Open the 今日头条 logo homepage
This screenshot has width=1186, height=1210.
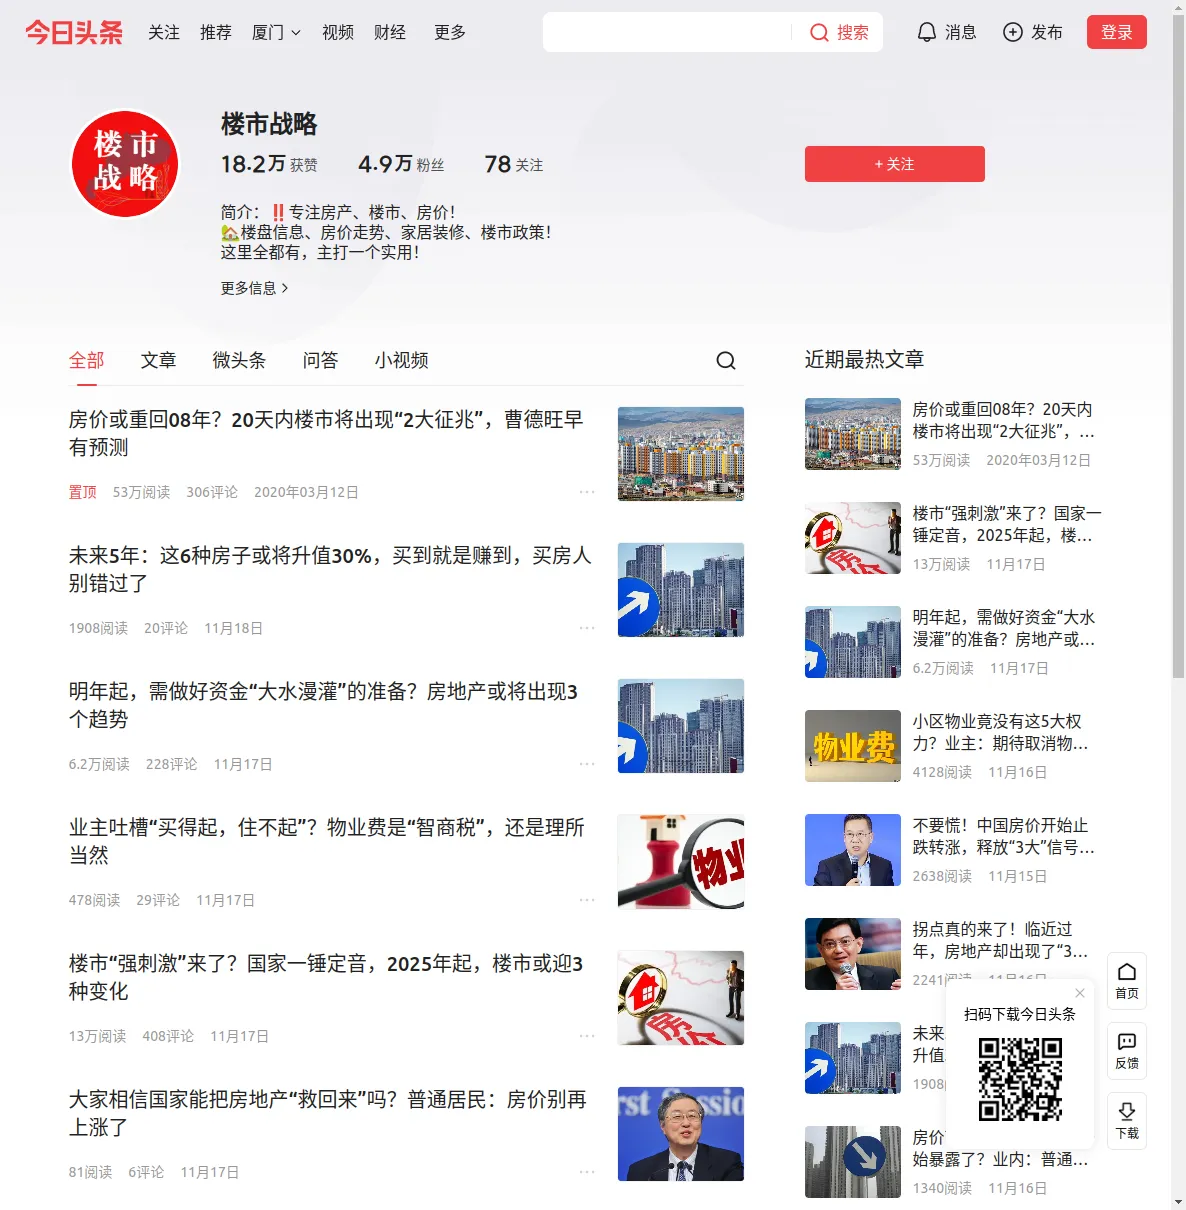tap(74, 32)
